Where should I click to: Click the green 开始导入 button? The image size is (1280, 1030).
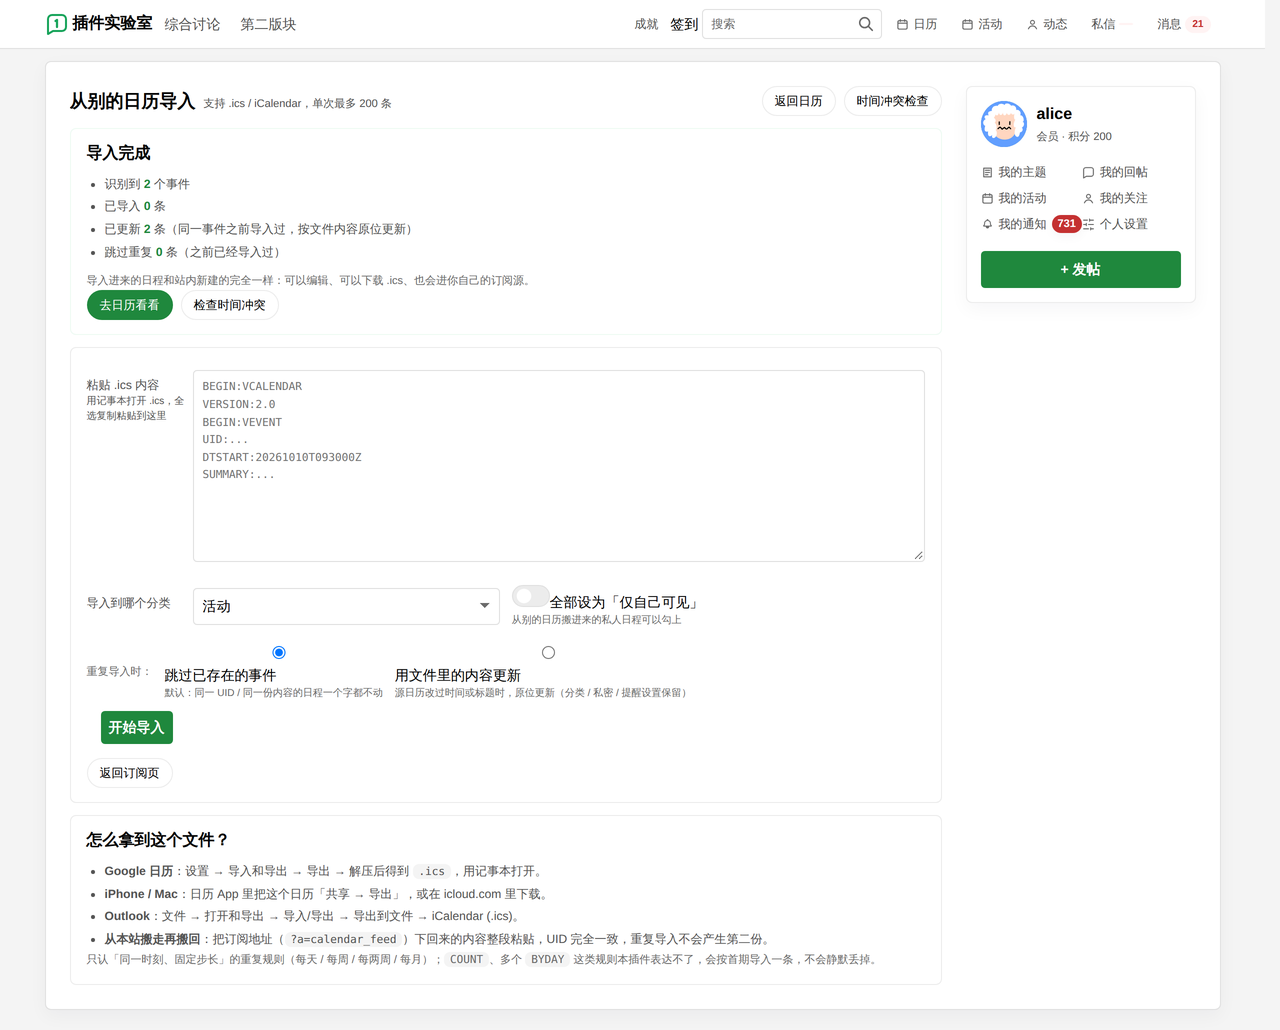click(x=137, y=728)
